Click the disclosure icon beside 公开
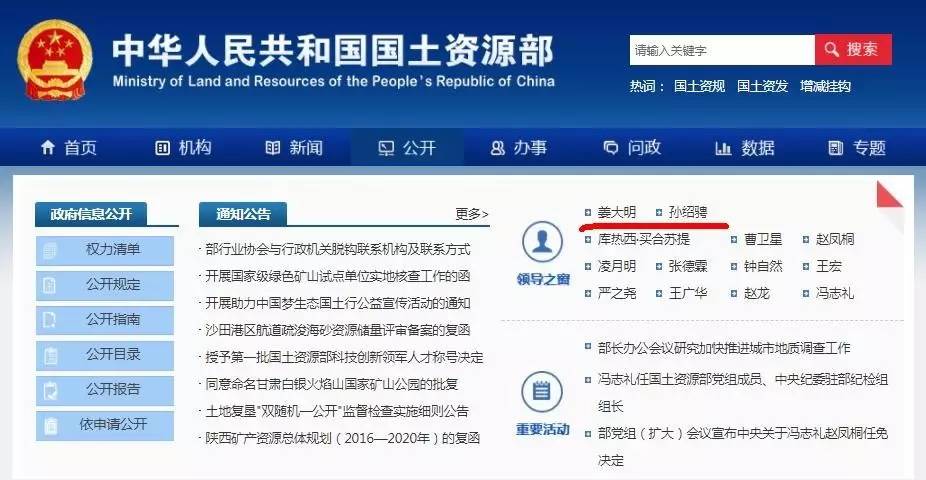This screenshot has width=926, height=480. [386, 148]
